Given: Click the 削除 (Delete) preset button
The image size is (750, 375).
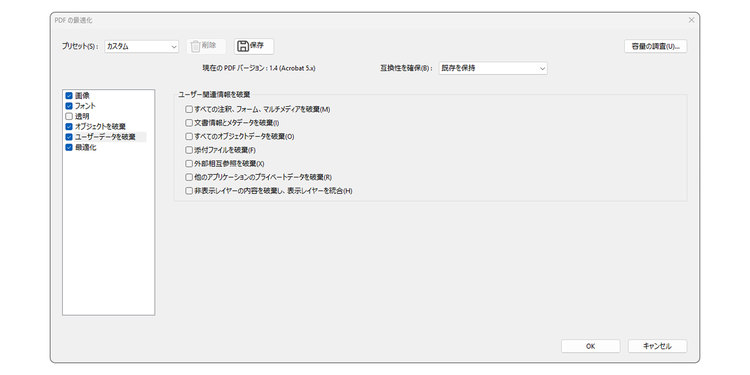Looking at the screenshot, I should [206, 46].
